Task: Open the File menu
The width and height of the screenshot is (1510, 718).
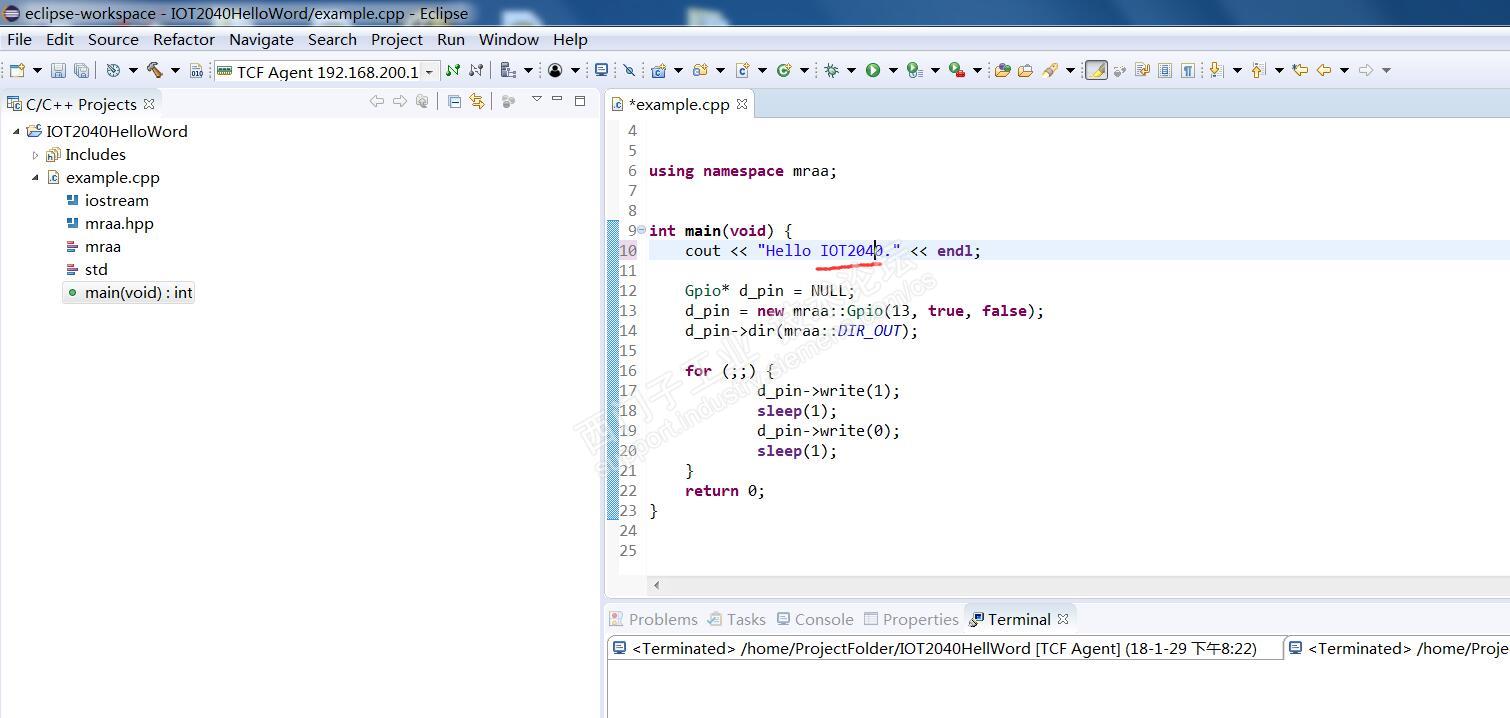Action: click(x=19, y=39)
